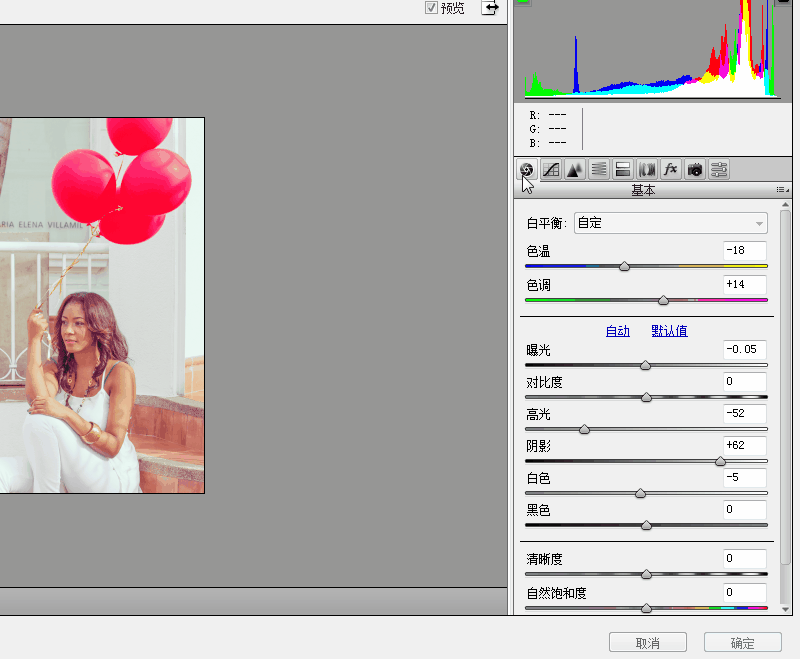Click the panel scrollbar down arrow
The image size is (800, 659).
(785, 609)
